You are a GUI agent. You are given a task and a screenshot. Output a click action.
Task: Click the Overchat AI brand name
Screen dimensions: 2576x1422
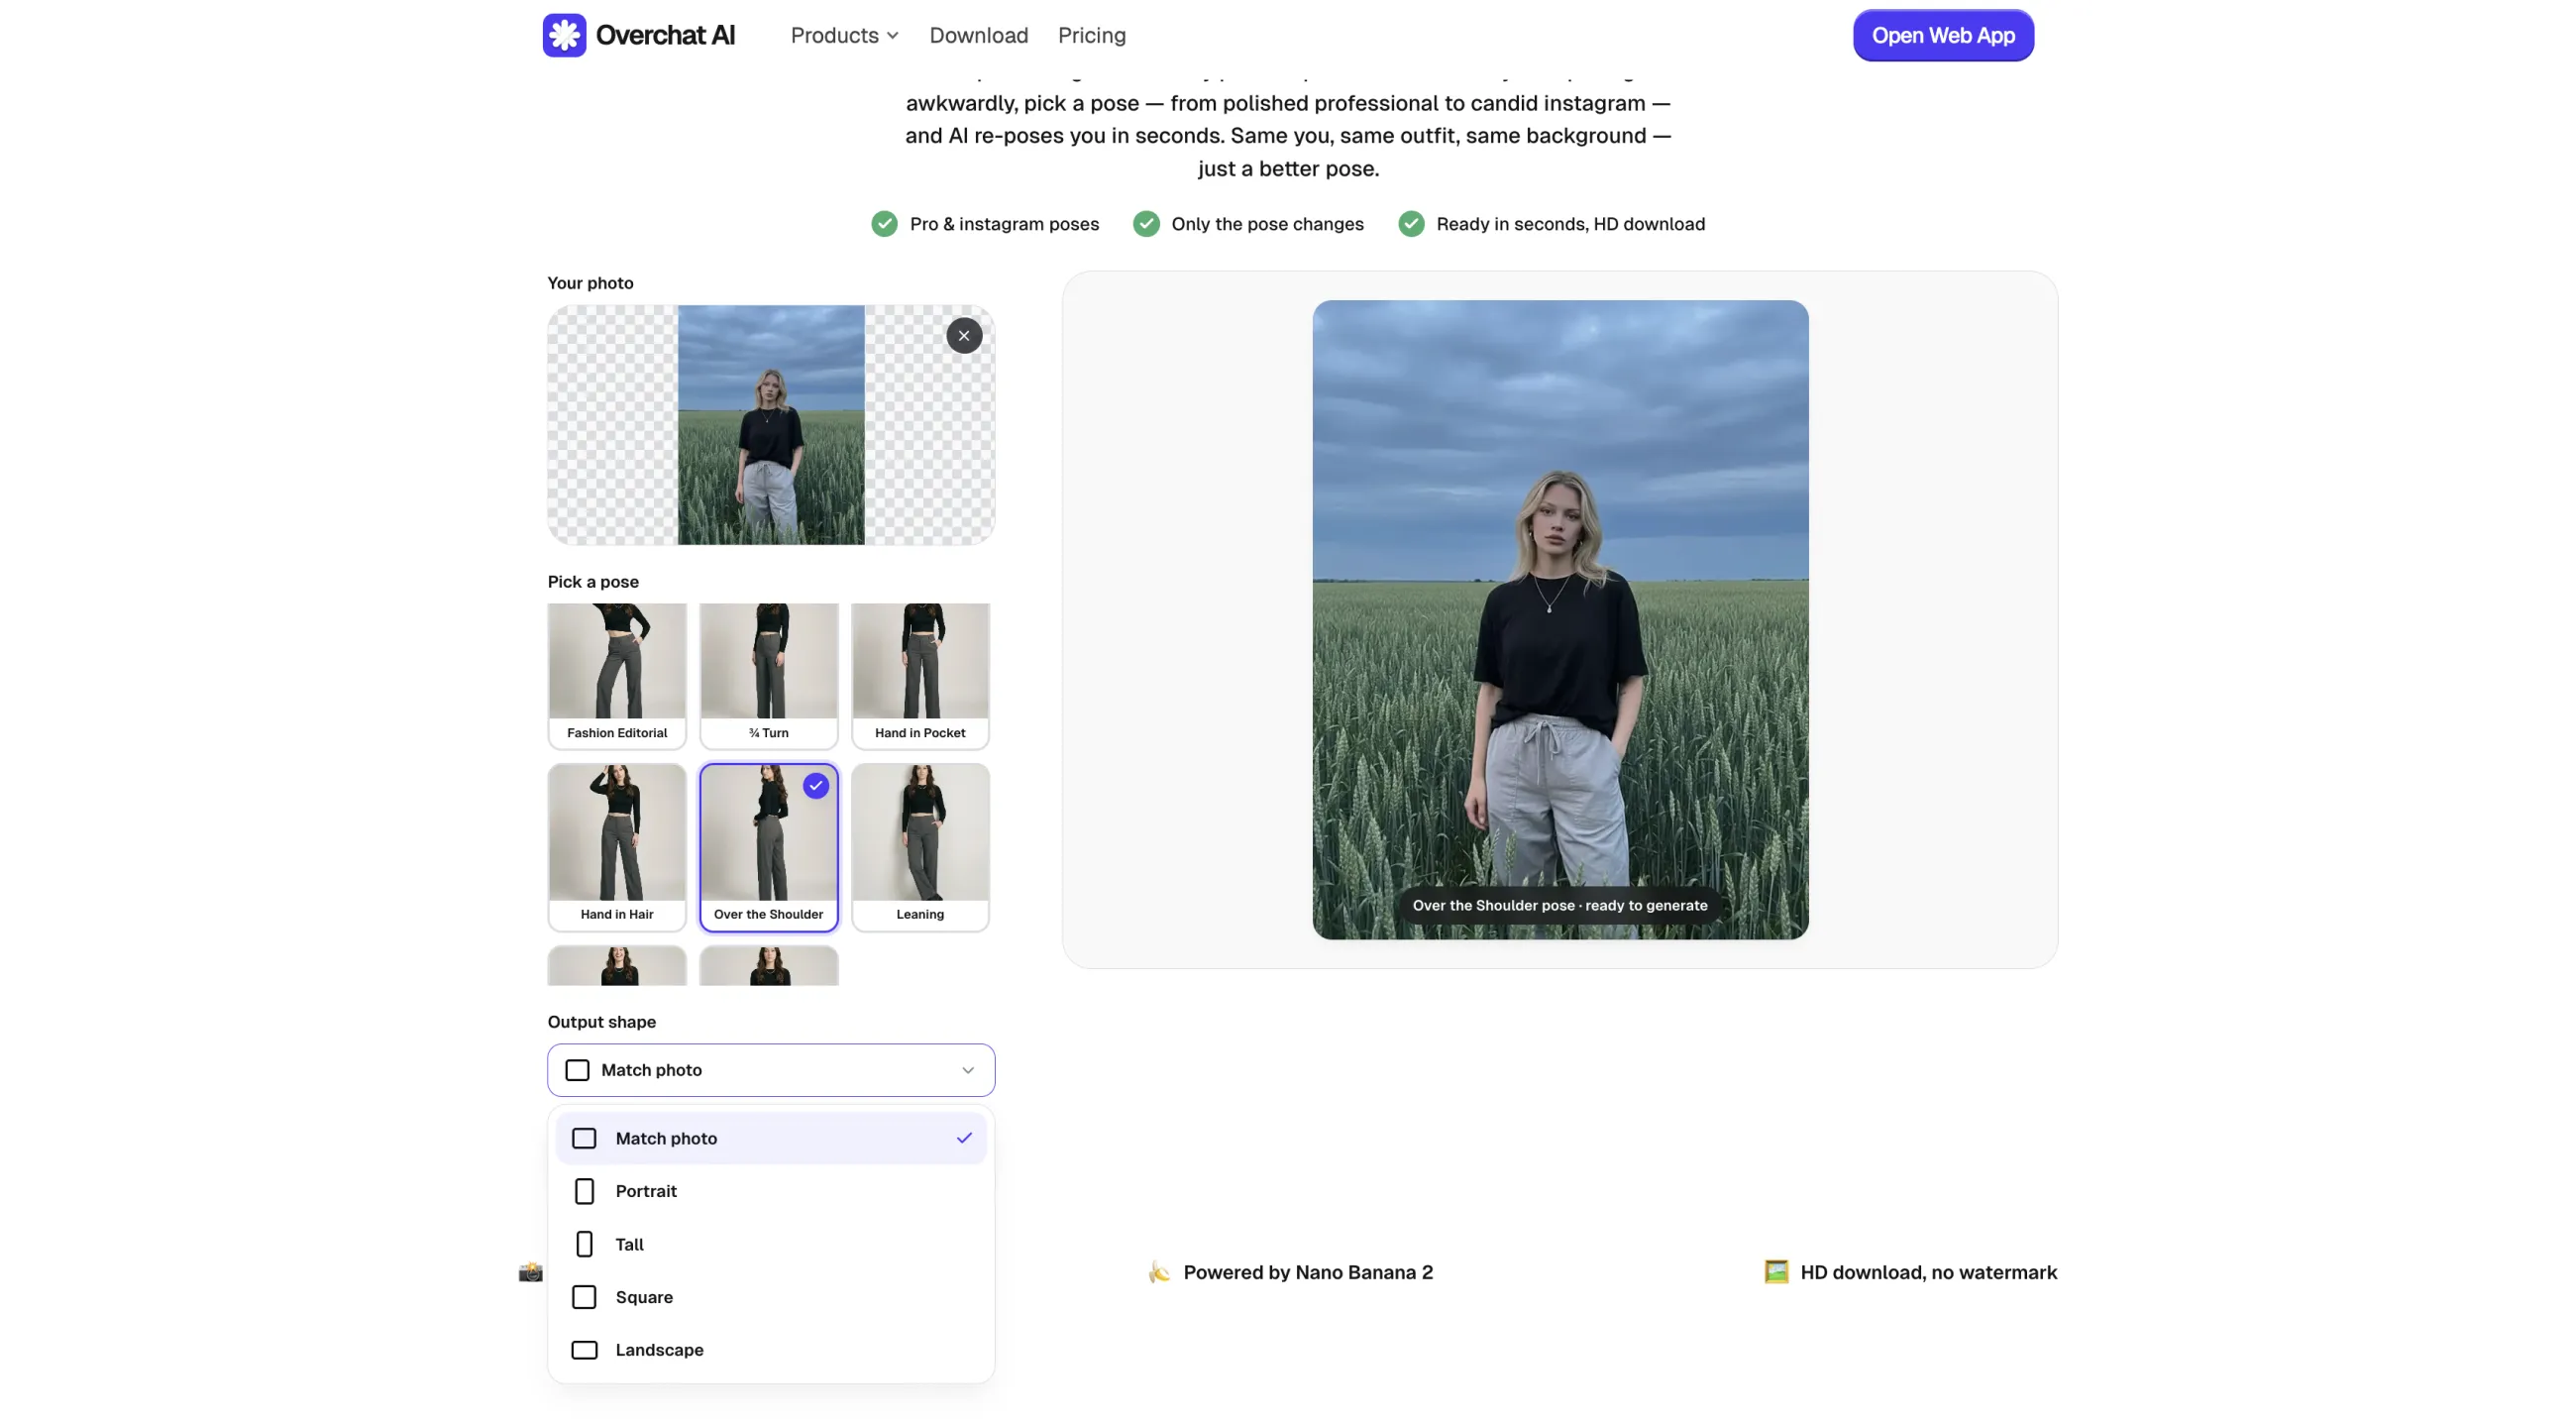point(665,36)
